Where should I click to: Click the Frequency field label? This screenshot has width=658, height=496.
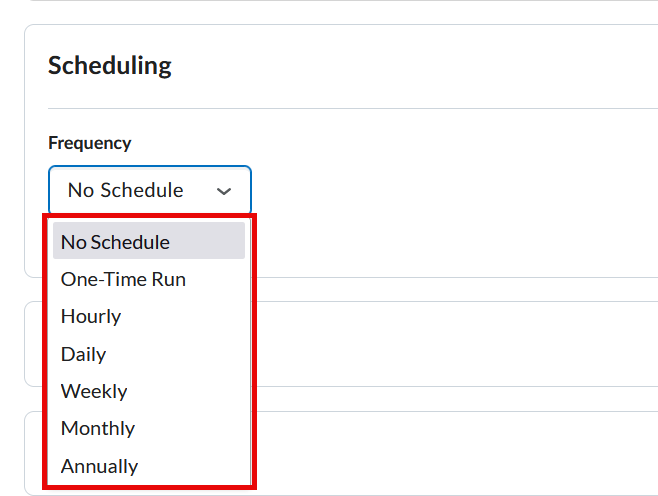89,143
